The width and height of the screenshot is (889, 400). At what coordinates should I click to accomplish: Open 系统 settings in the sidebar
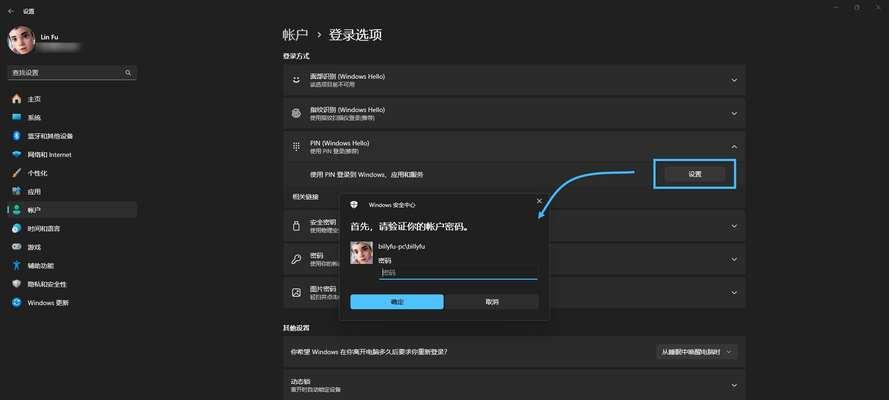click(x=72, y=117)
